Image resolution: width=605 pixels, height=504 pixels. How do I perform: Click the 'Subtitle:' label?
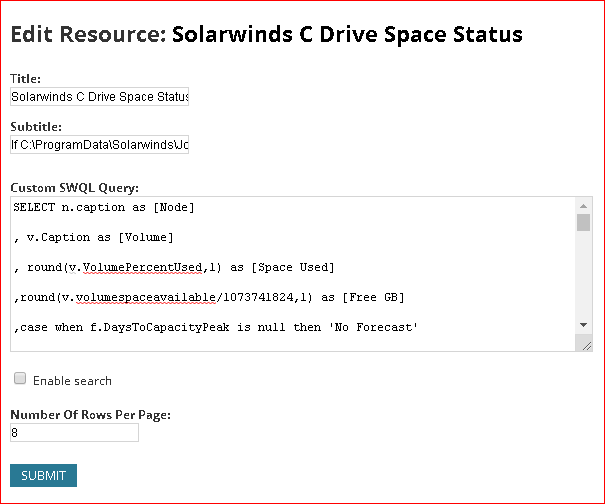[x=36, y=127]
